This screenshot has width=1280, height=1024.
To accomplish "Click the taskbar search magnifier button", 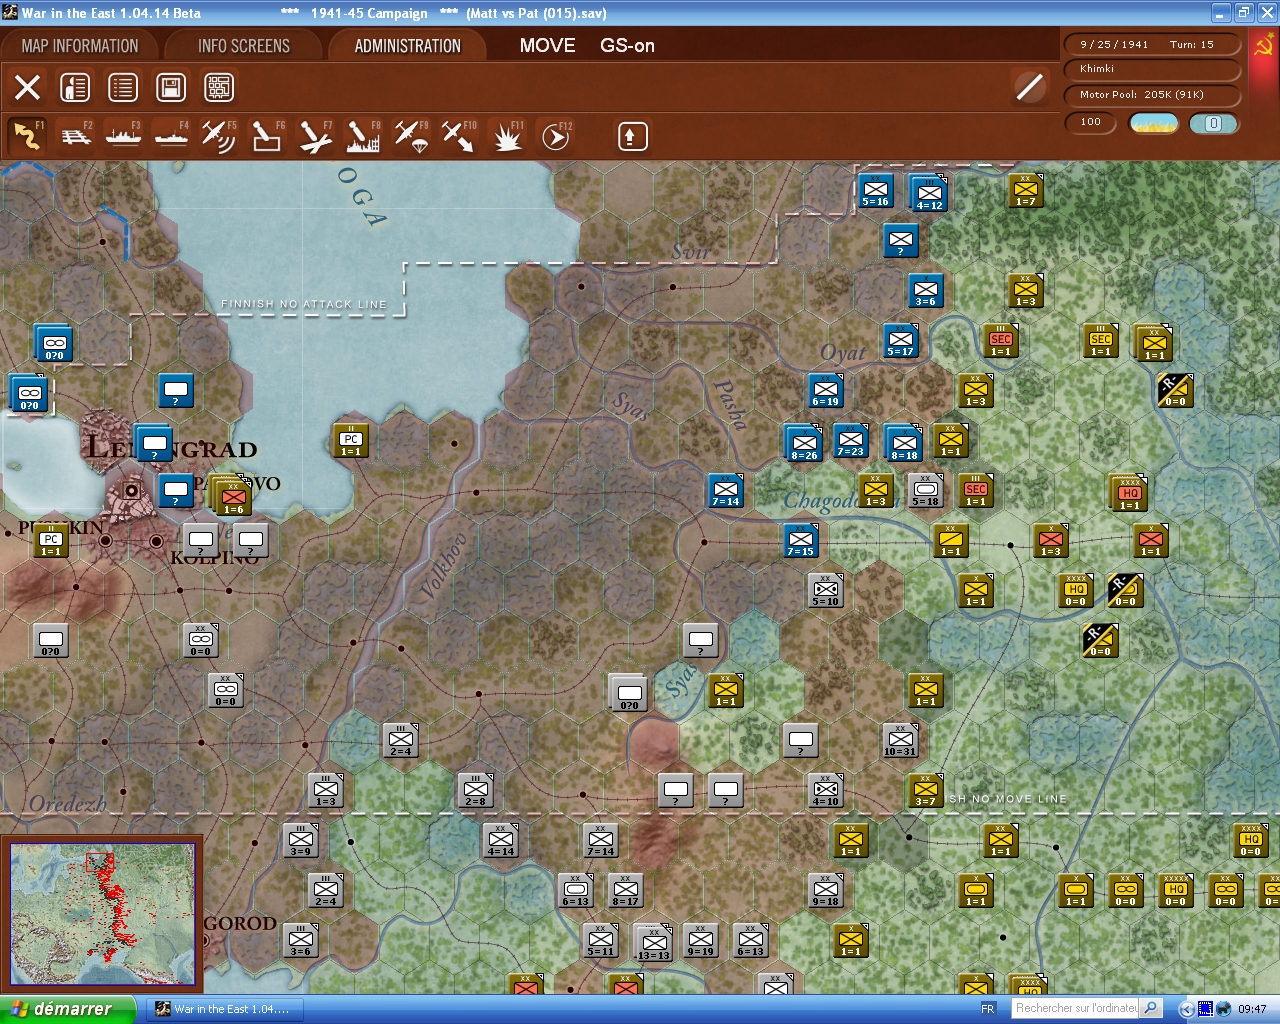I will click(x=1151, y=1008).
